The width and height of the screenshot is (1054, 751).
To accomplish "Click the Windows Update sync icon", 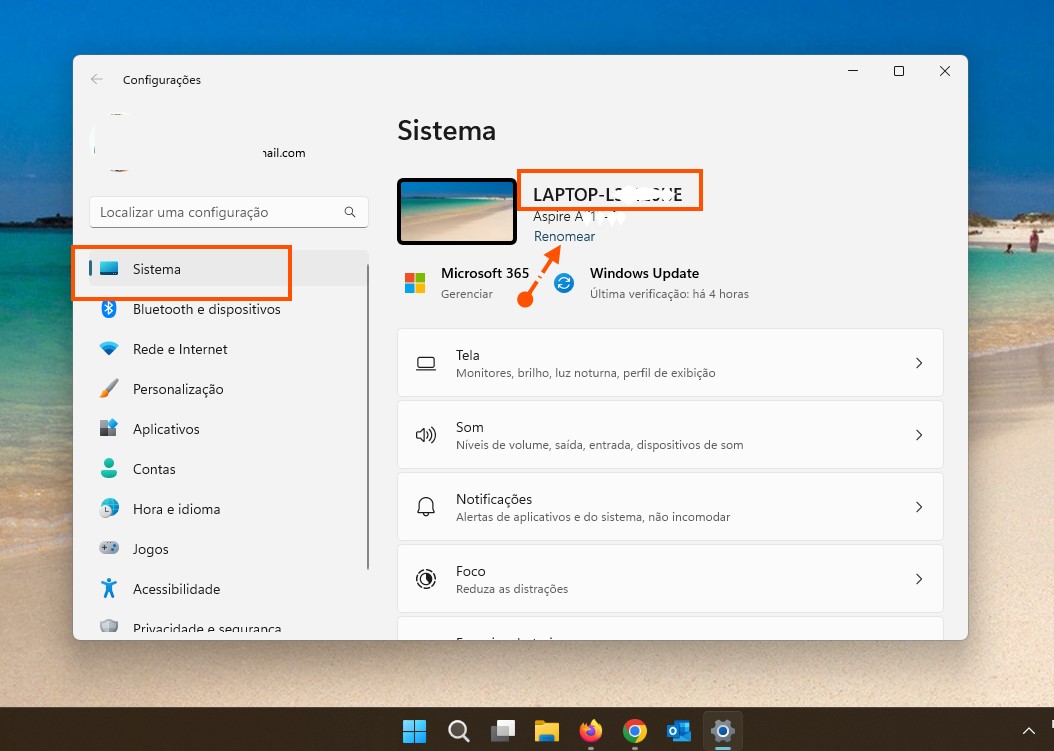I will [x=564, y=283].
